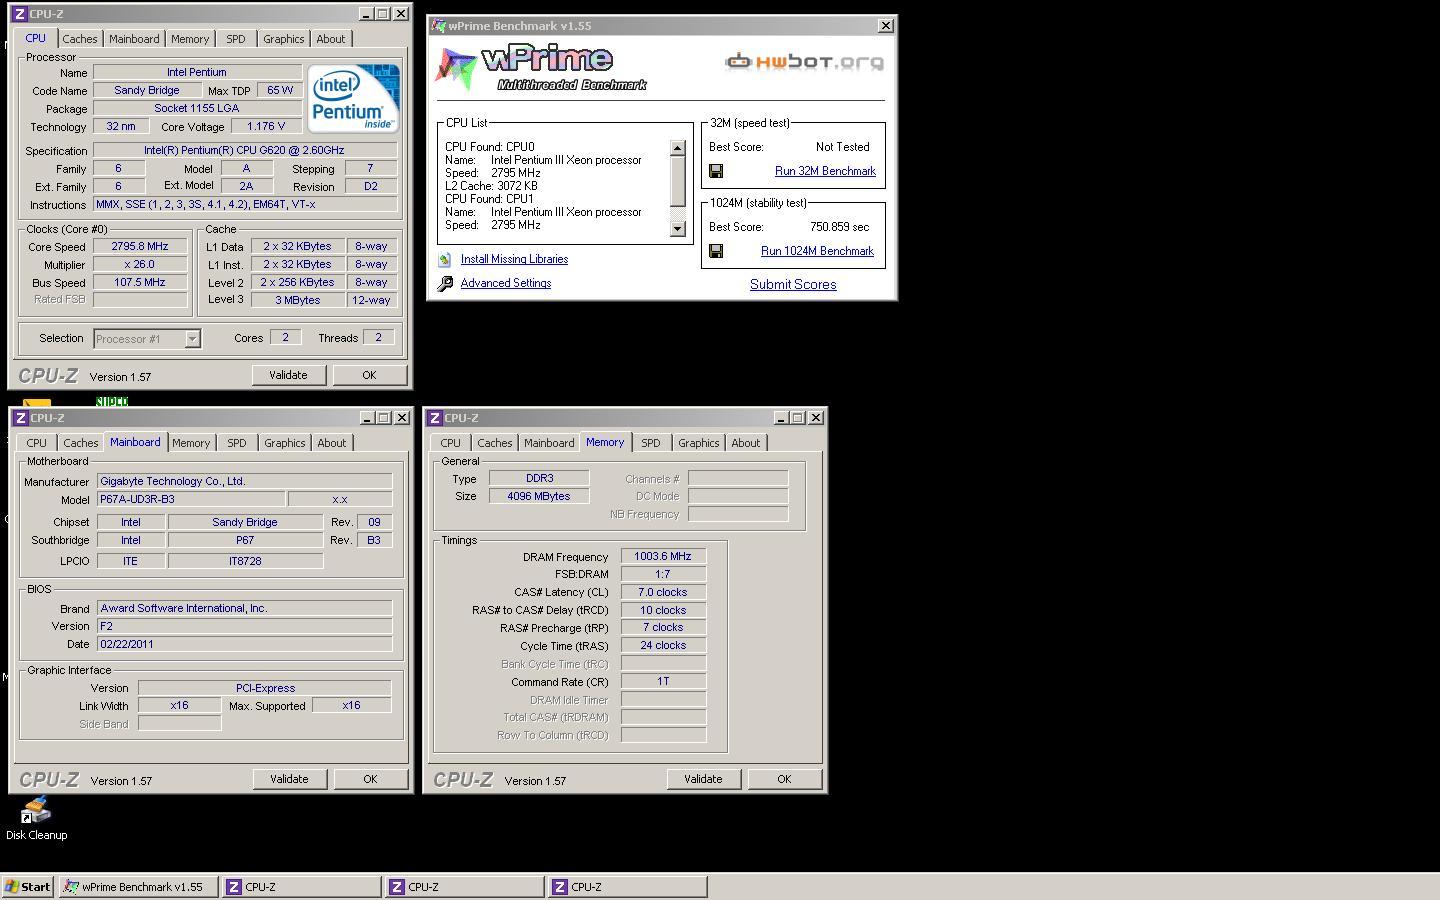Click the last CPU-Z taskbar button
Screen dimensions: 1440x900
627,887
